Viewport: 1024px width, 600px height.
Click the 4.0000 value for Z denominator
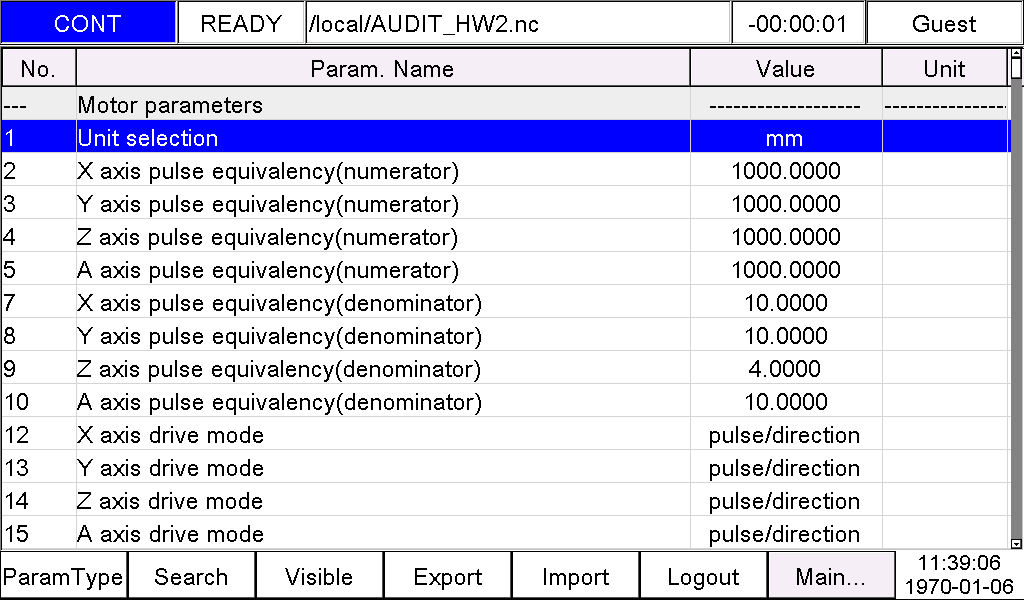click(786, 368)
